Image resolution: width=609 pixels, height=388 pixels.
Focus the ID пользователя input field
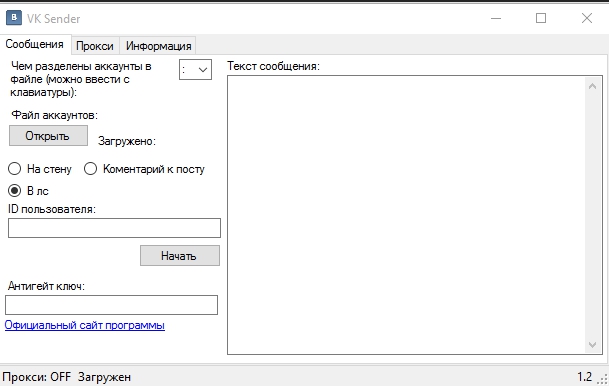click(x=114, y=228)
